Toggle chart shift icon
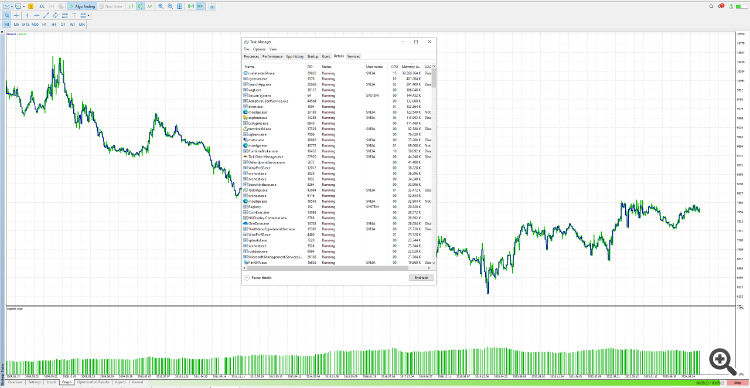 click(x=200, y=6)
